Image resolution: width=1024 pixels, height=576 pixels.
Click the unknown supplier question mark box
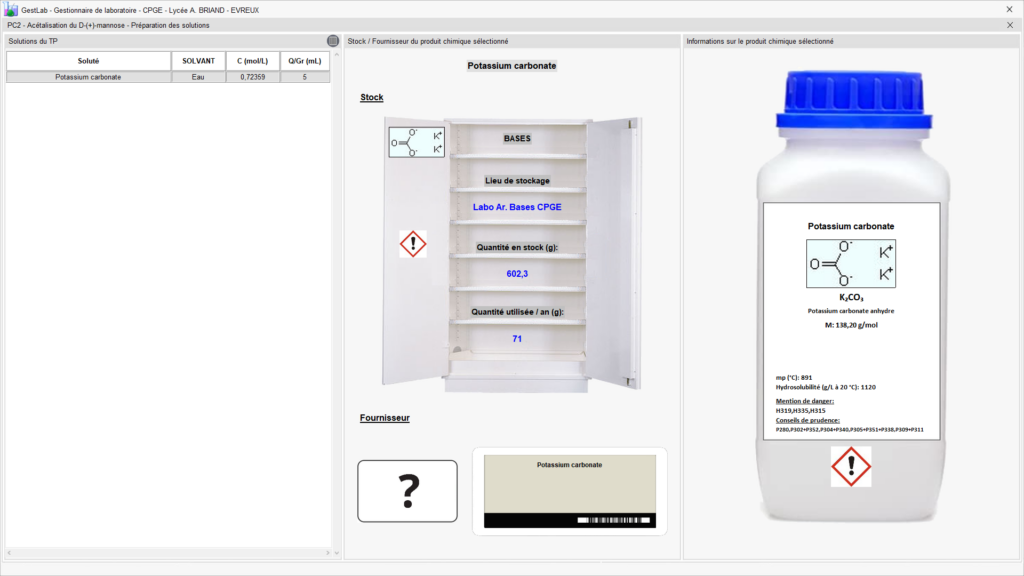(407, 491)
